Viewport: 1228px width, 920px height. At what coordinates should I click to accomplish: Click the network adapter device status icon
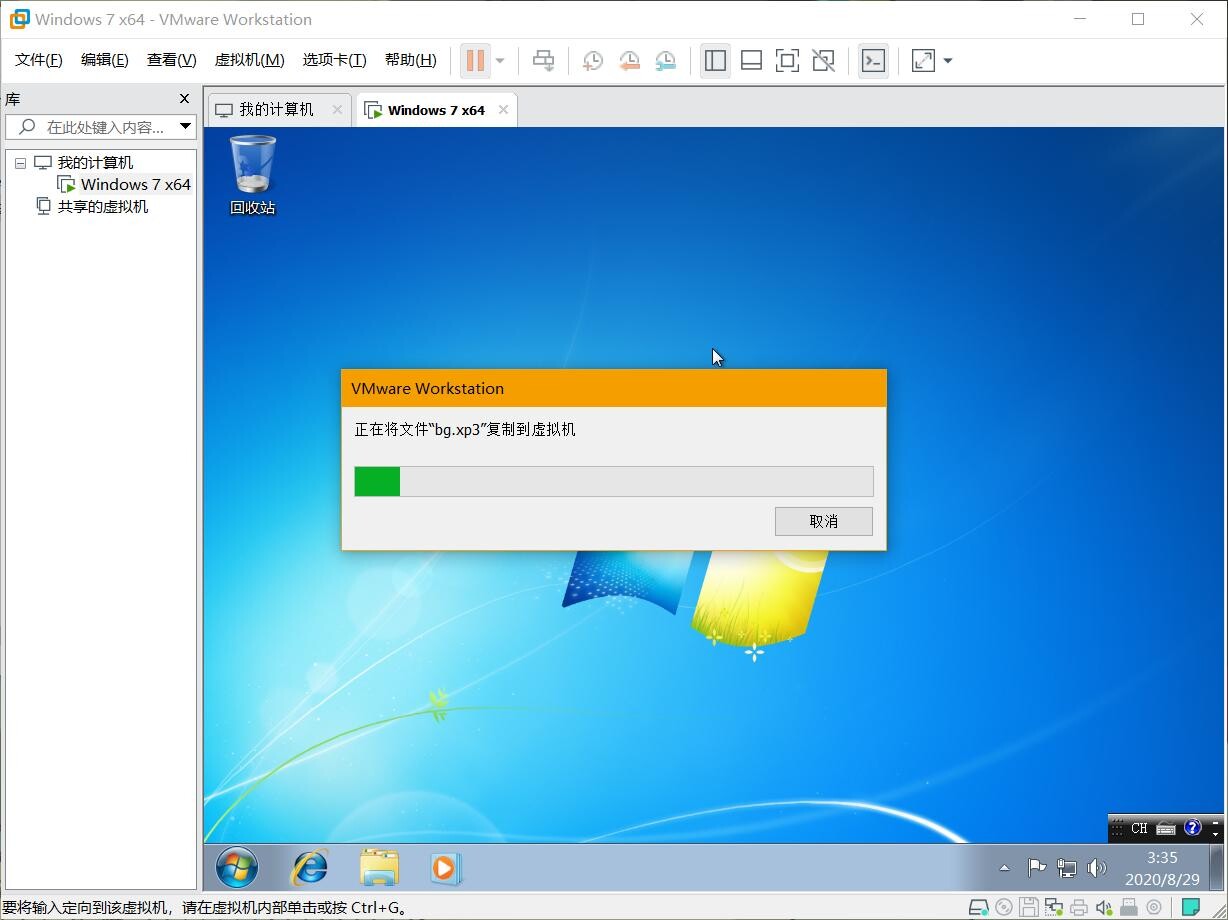[1053, 908]
